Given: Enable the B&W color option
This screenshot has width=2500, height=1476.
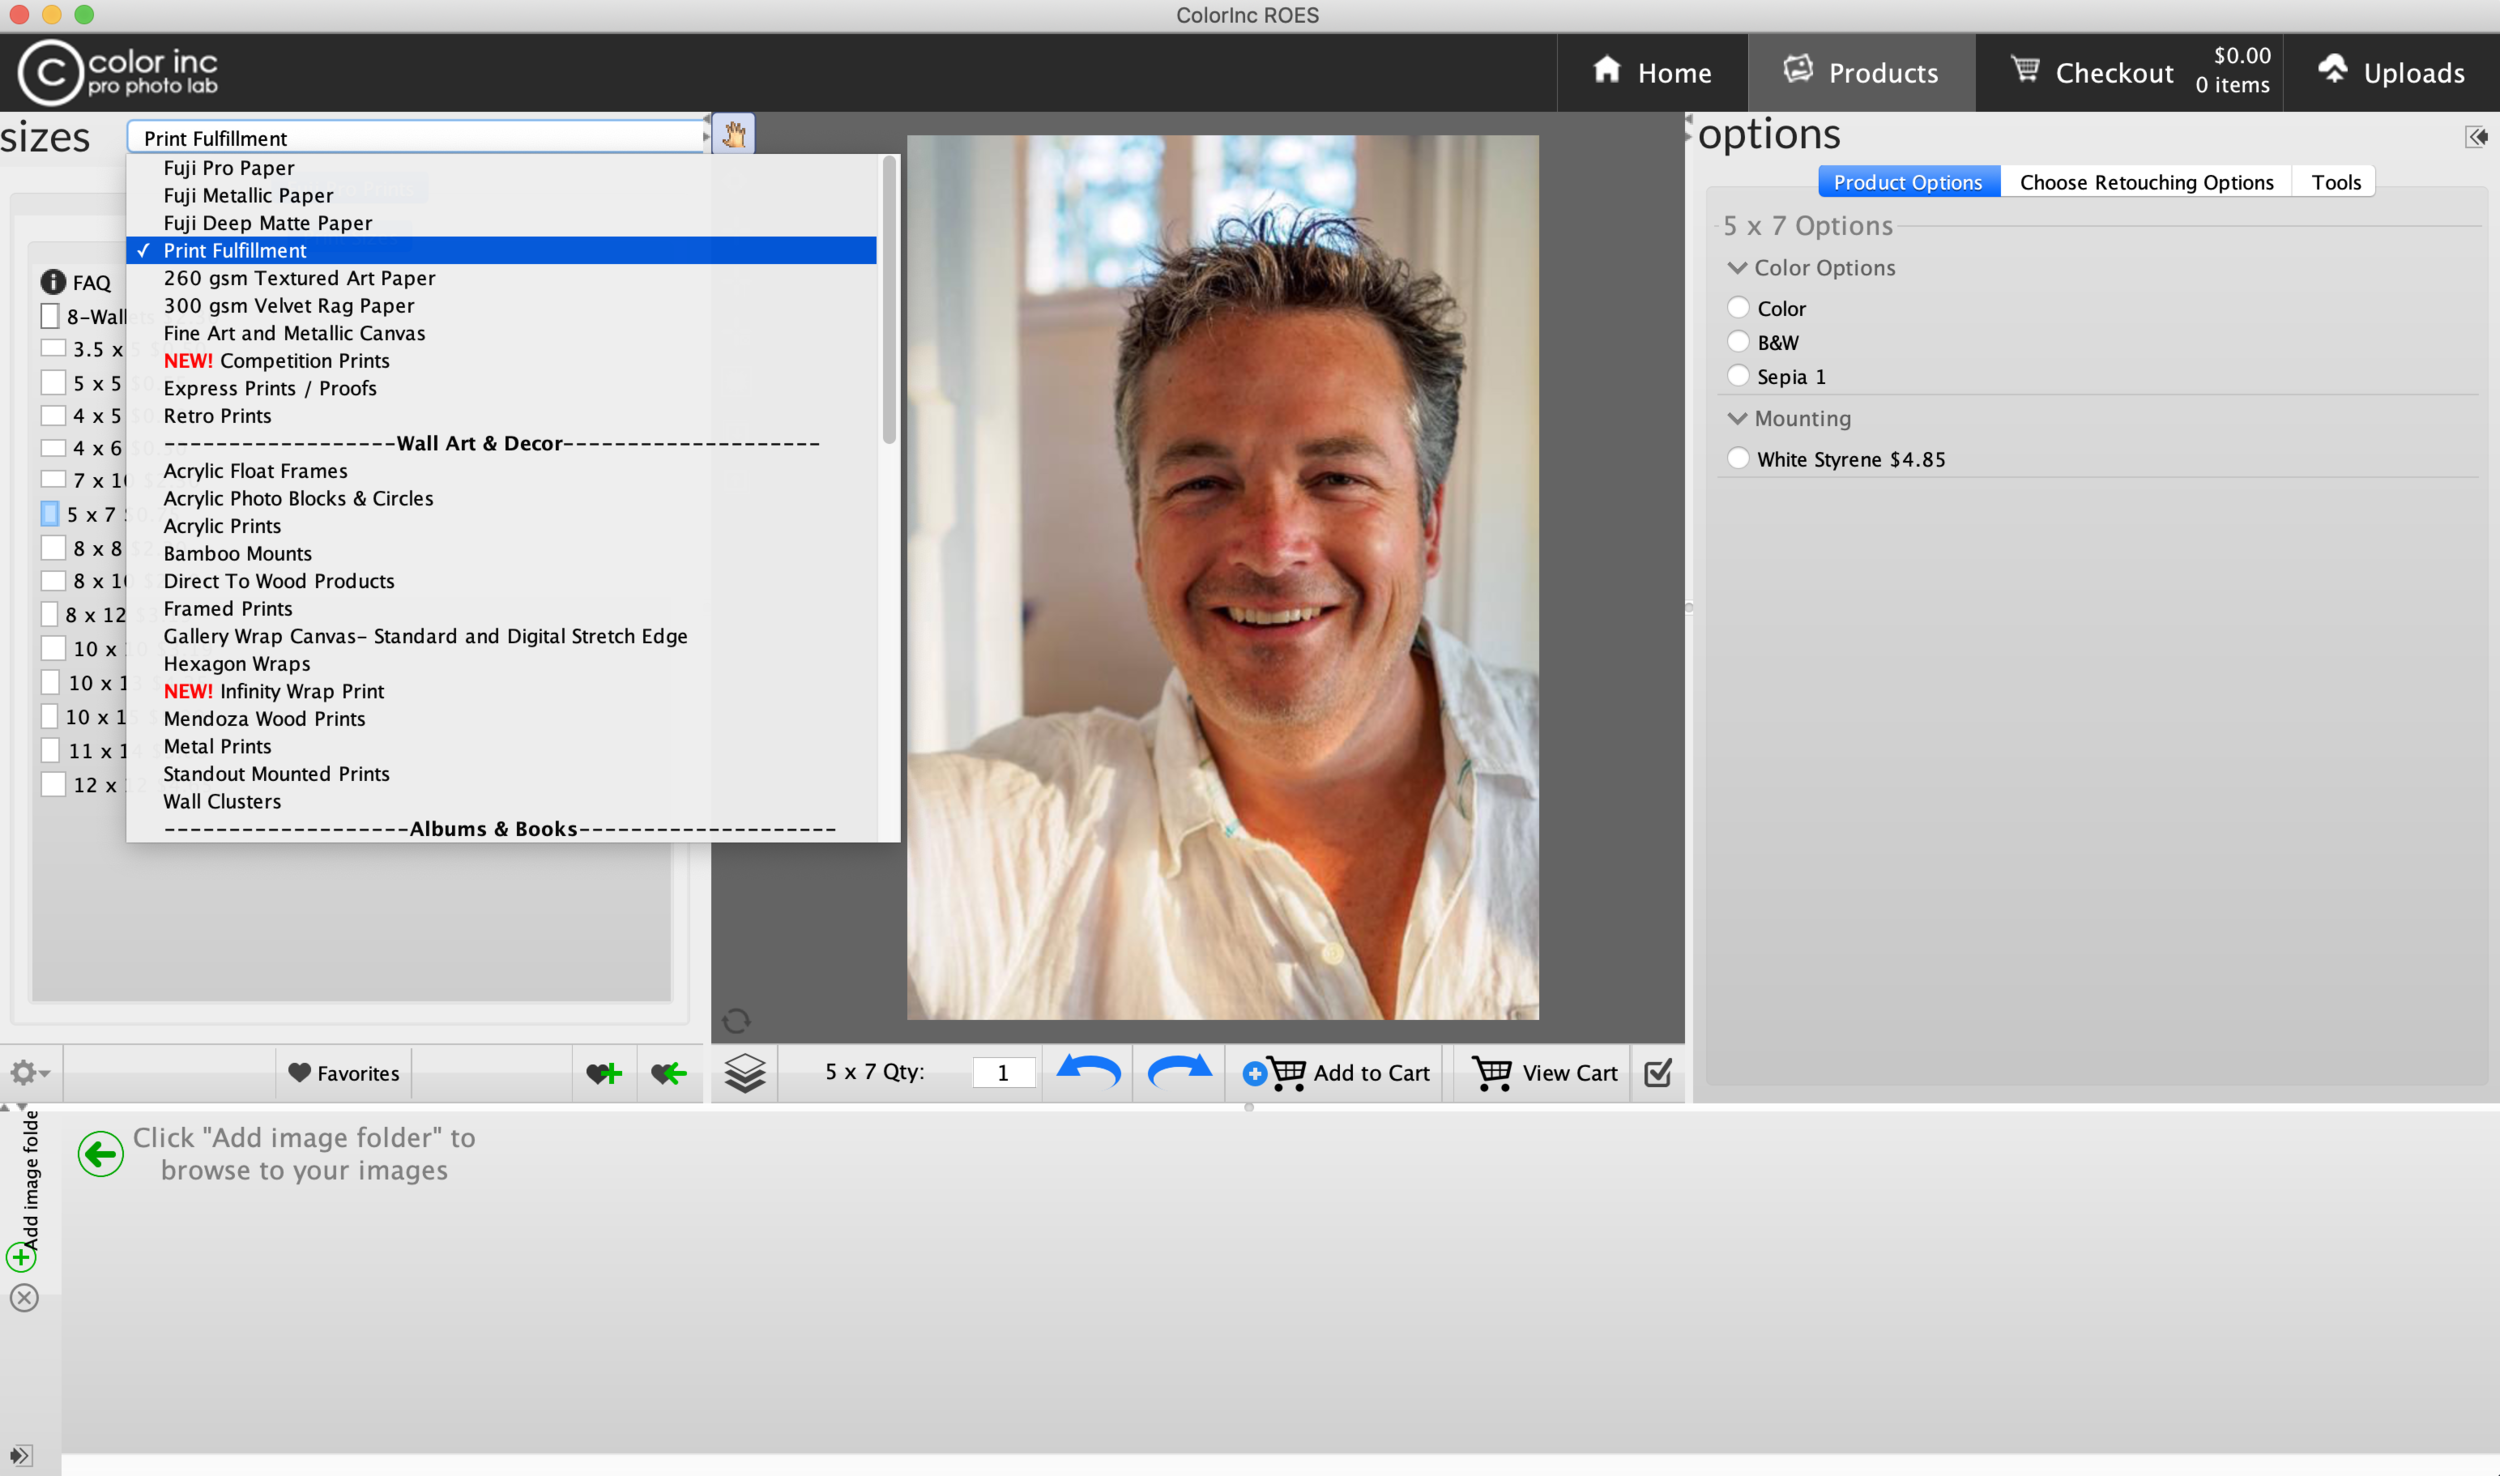Looking at the screenshot, I should coord(1738,341).
